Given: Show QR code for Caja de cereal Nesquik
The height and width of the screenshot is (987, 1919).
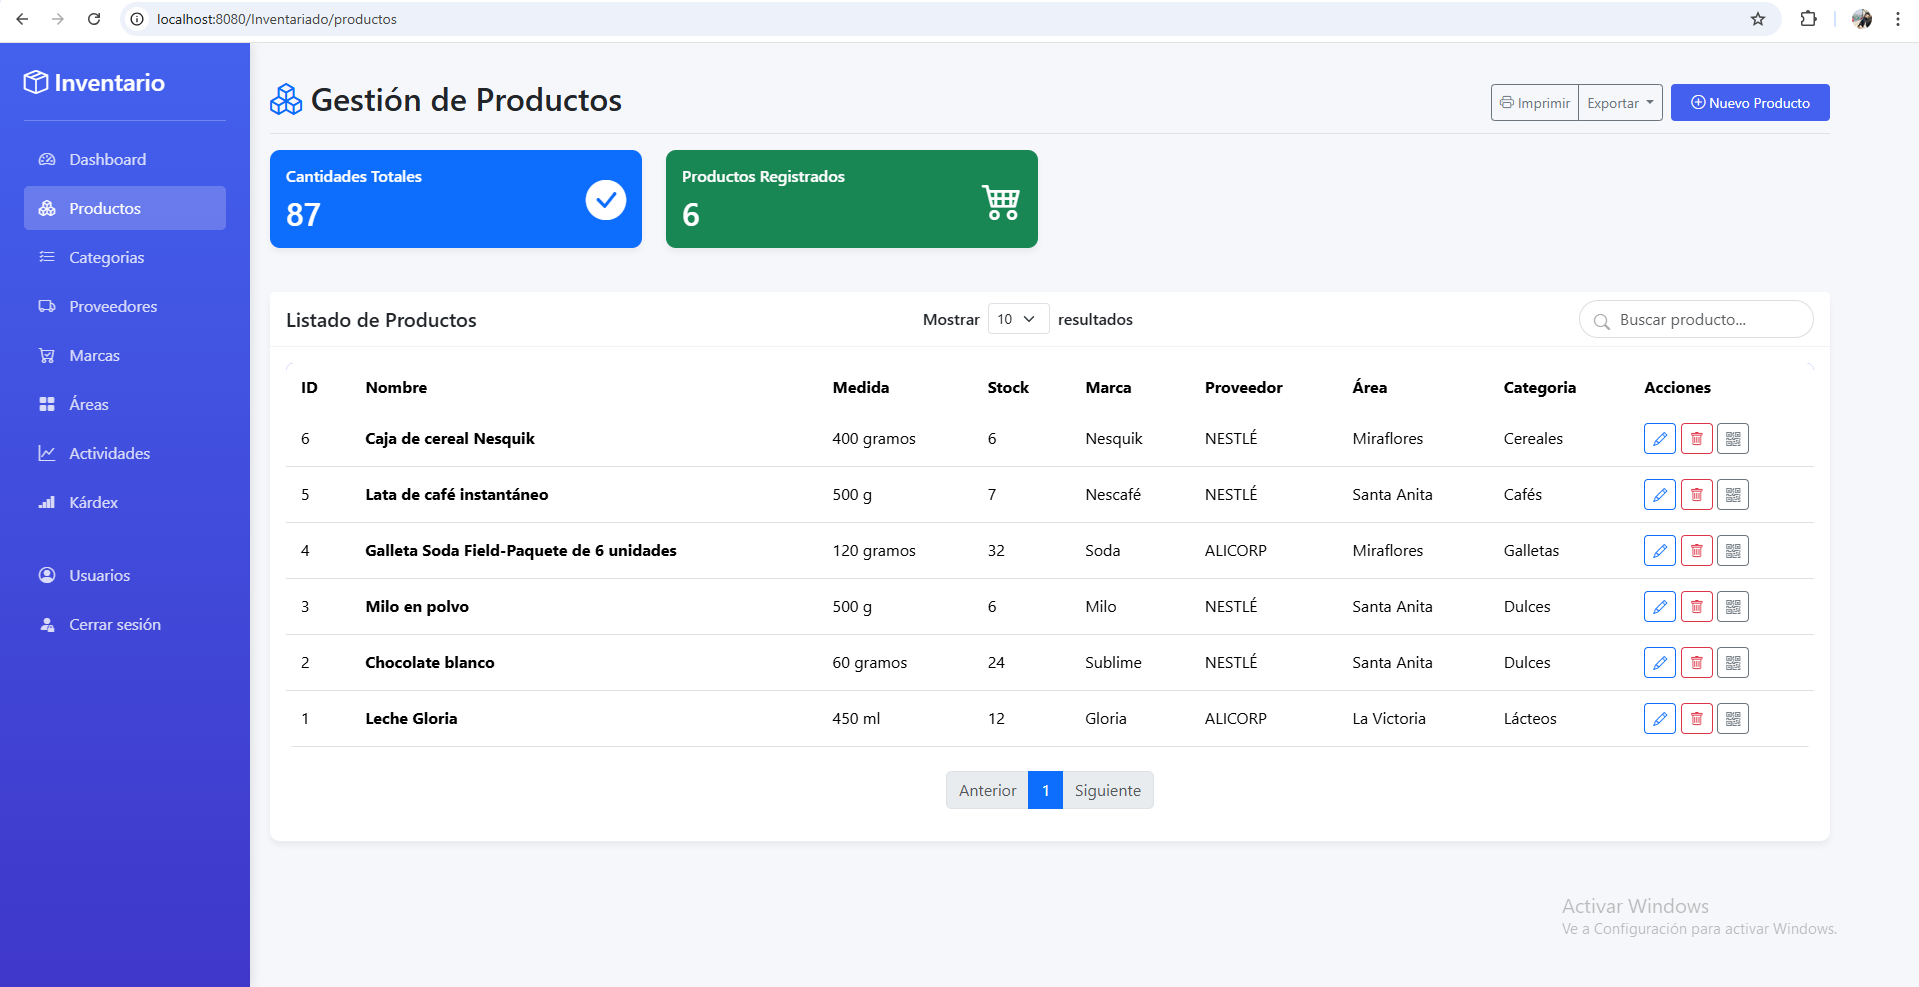Looking at the screenshot, I should click(1733, 439).
